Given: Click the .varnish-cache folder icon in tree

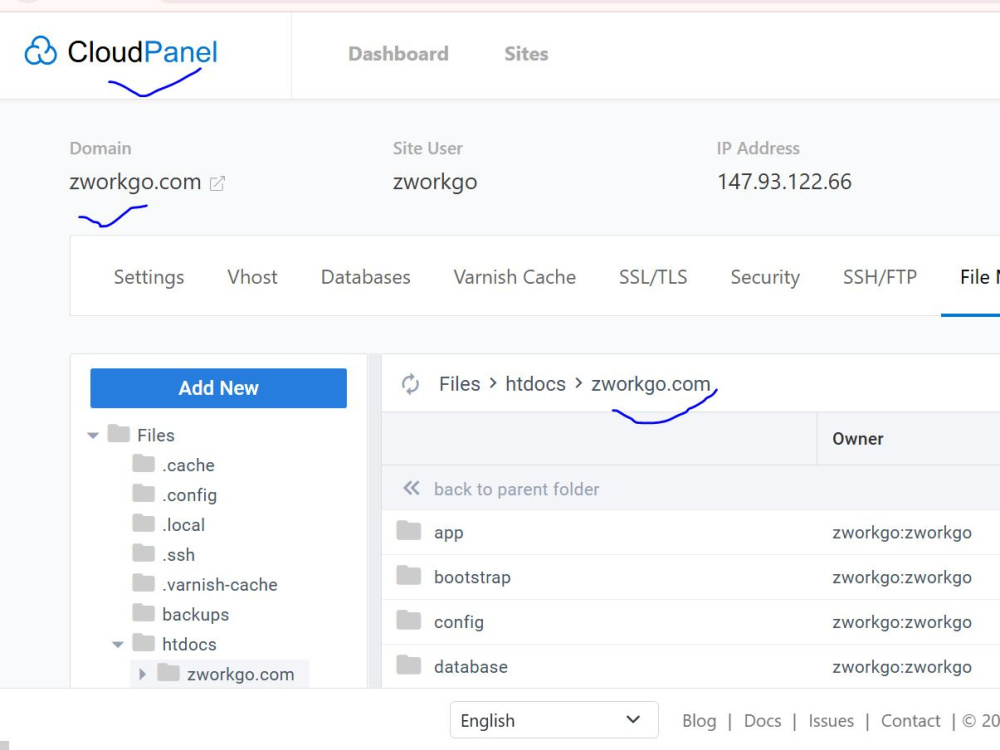Looking at the screenshot, I should click(143, 583).
